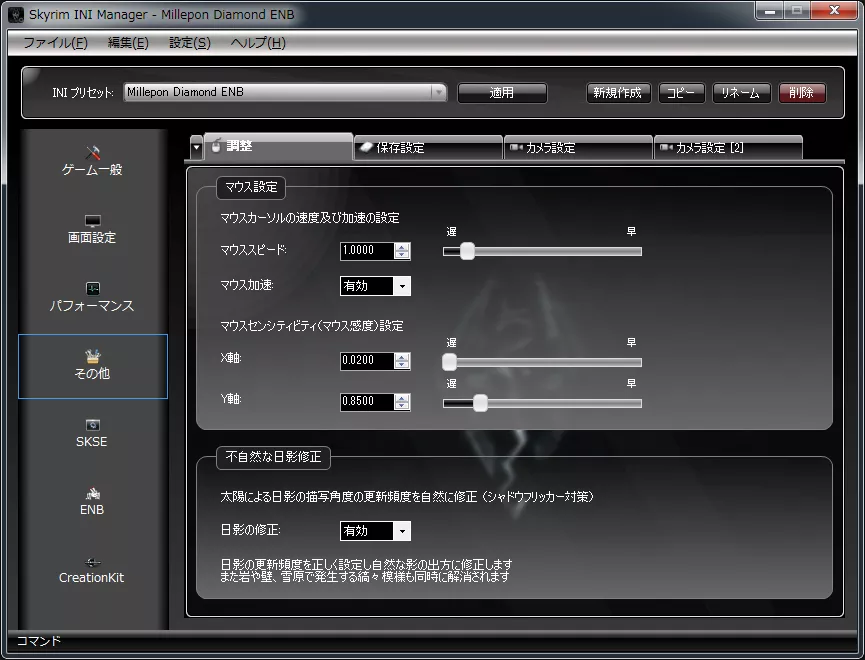Image resolution: width=865 pixels, height=660 pixels.
Task: Open the ENB sidebar section
Action: (92, 502)
